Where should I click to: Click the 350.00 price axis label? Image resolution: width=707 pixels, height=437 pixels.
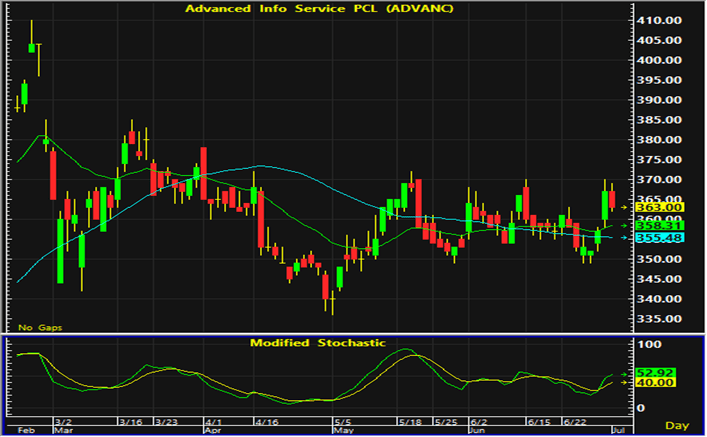pyautogui.click(x=659, y=259)
